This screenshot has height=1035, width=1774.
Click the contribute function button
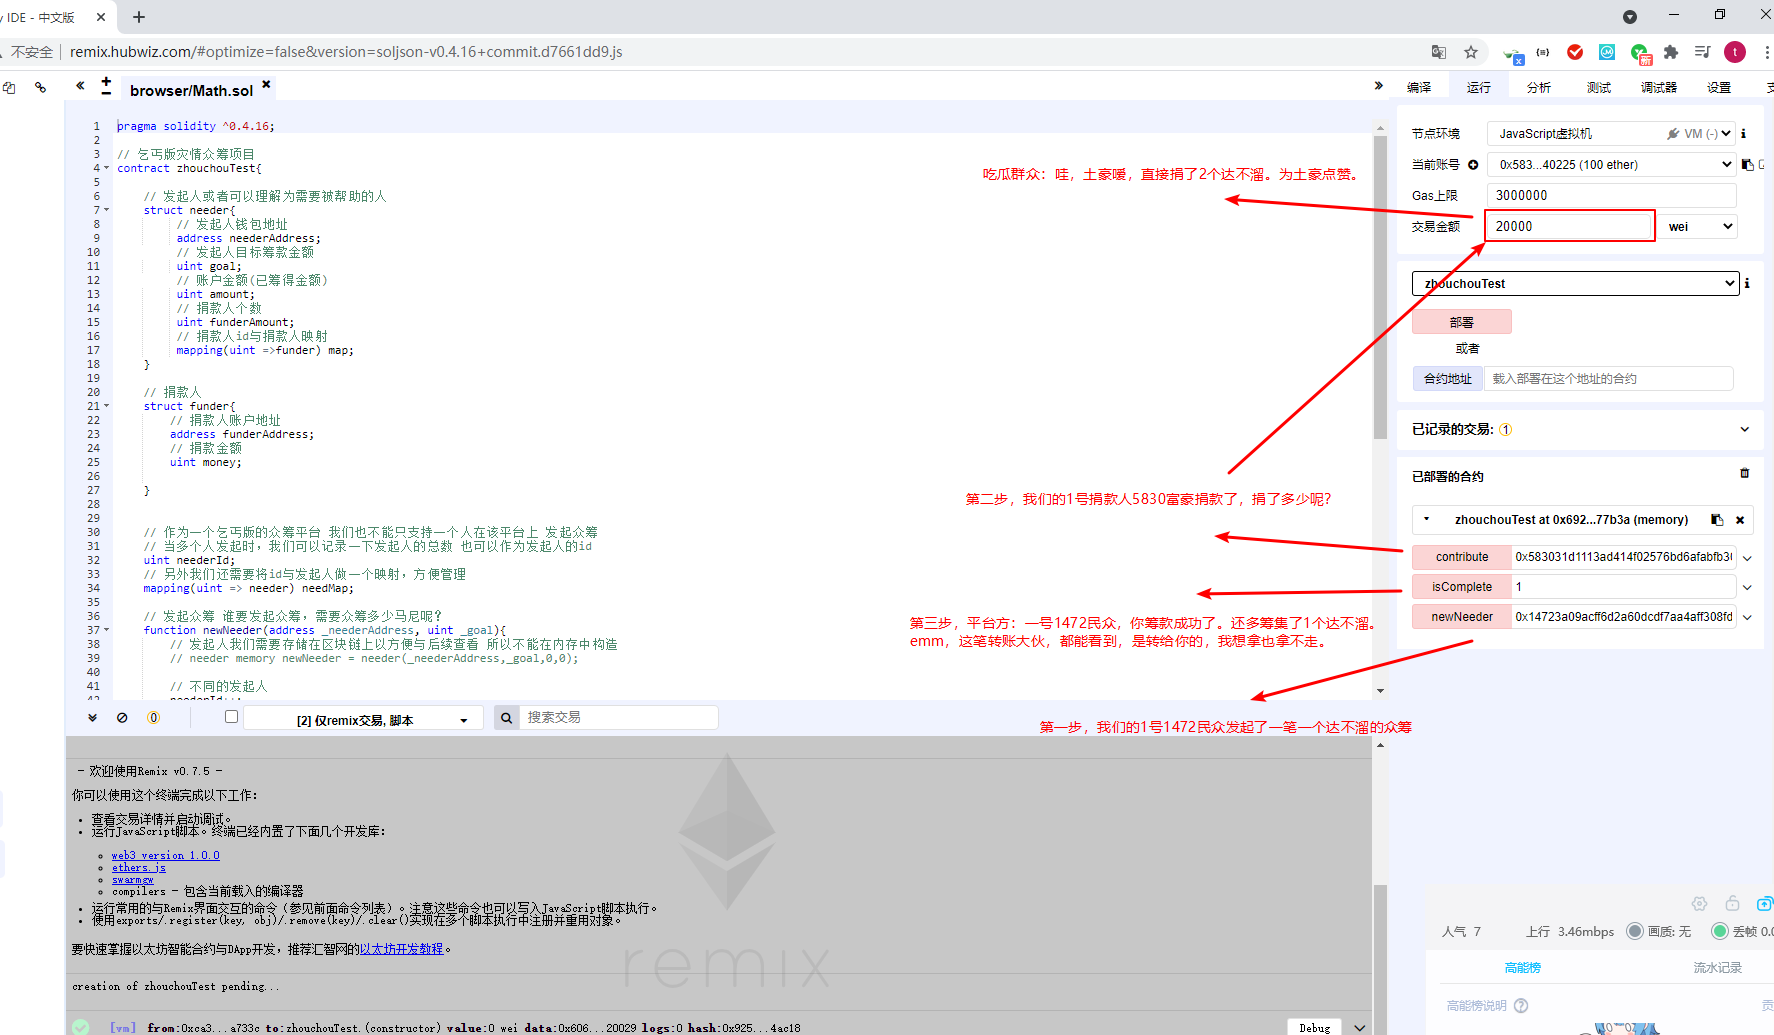(1462, 557)
